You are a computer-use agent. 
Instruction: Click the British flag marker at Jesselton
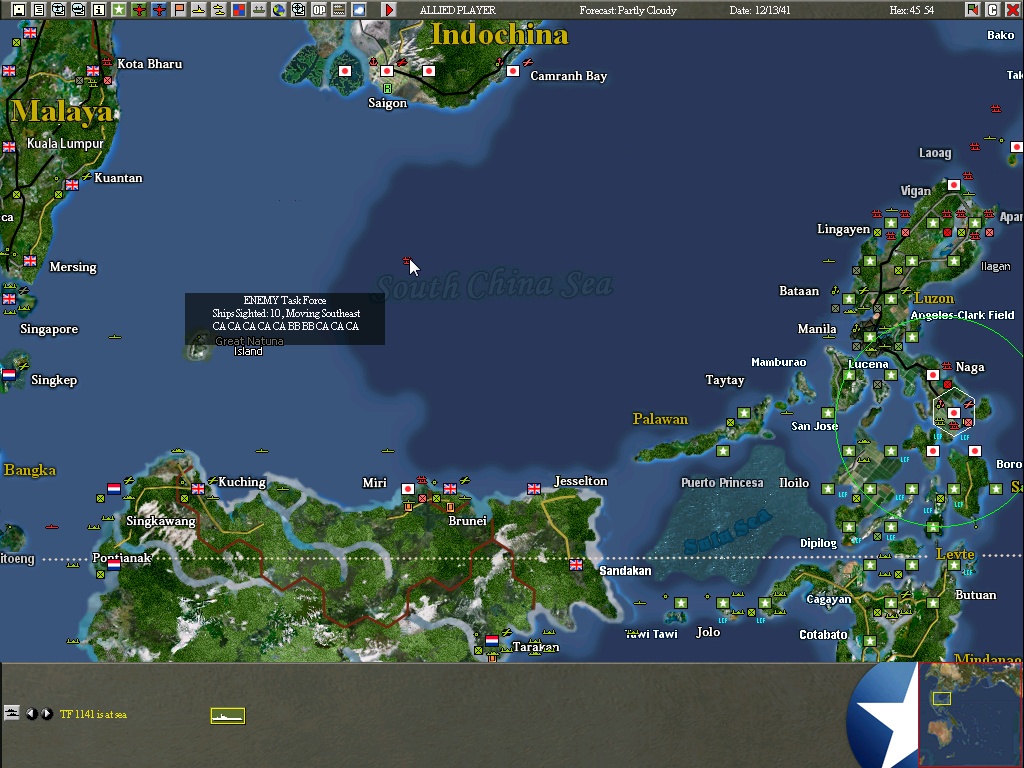click(x=534, y=488)
